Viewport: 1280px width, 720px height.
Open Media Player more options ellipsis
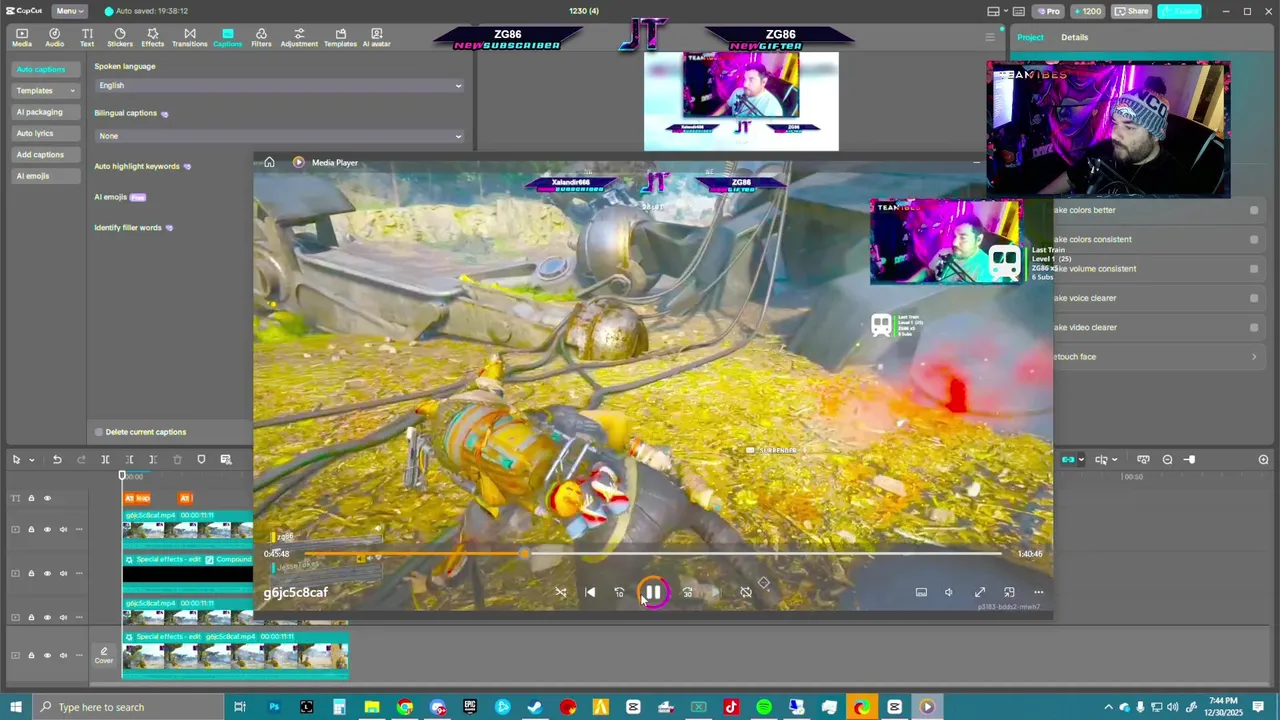(1039, 592)
